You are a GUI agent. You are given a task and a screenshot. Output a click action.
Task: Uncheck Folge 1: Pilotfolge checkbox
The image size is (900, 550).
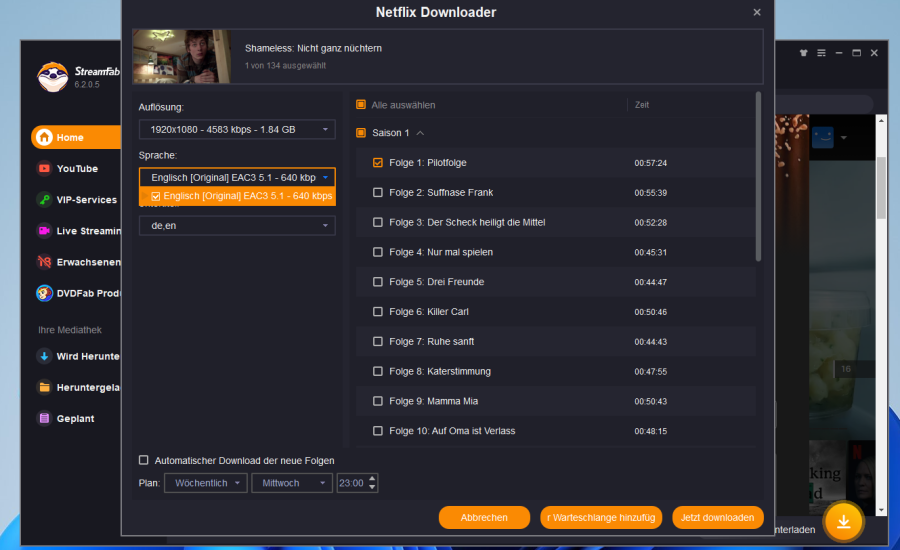(378, 163)
